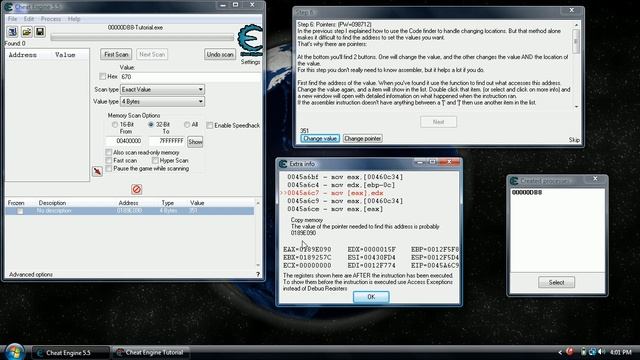Select the No description table row
The width and height of the screenshot is (640, 360).
click(129, 211)
